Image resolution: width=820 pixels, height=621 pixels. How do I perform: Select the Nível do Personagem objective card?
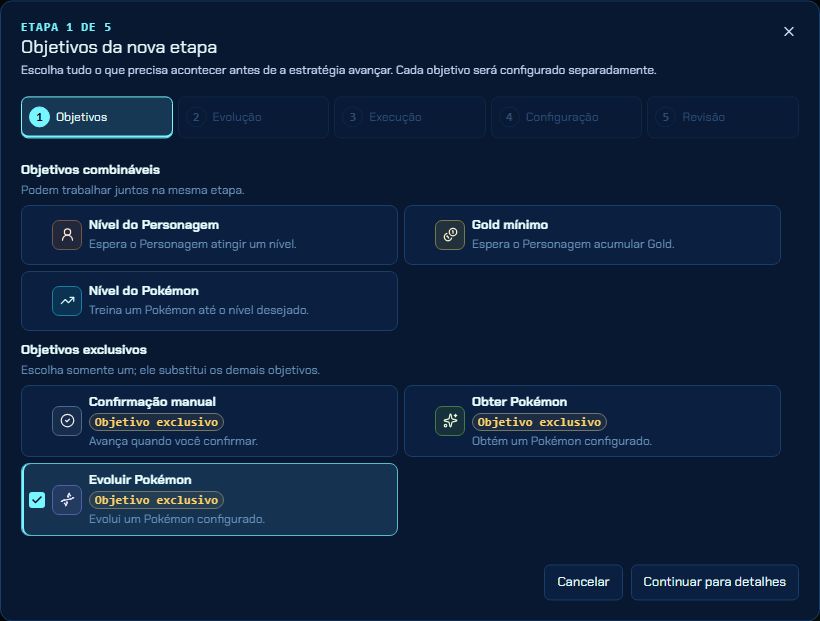(209, 235)
